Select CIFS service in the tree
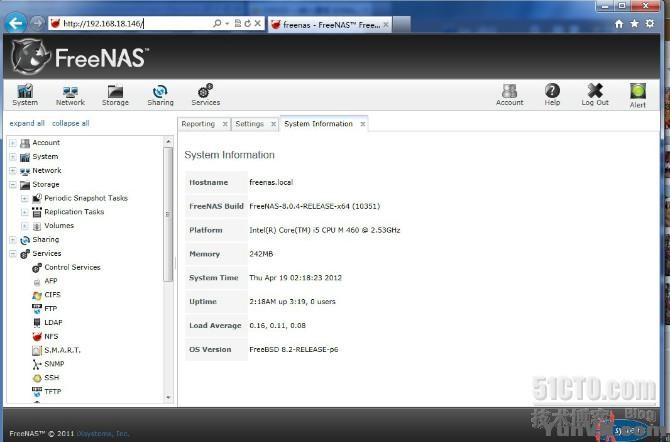Viewport: 670px width, 442px height. coord(46,295)
